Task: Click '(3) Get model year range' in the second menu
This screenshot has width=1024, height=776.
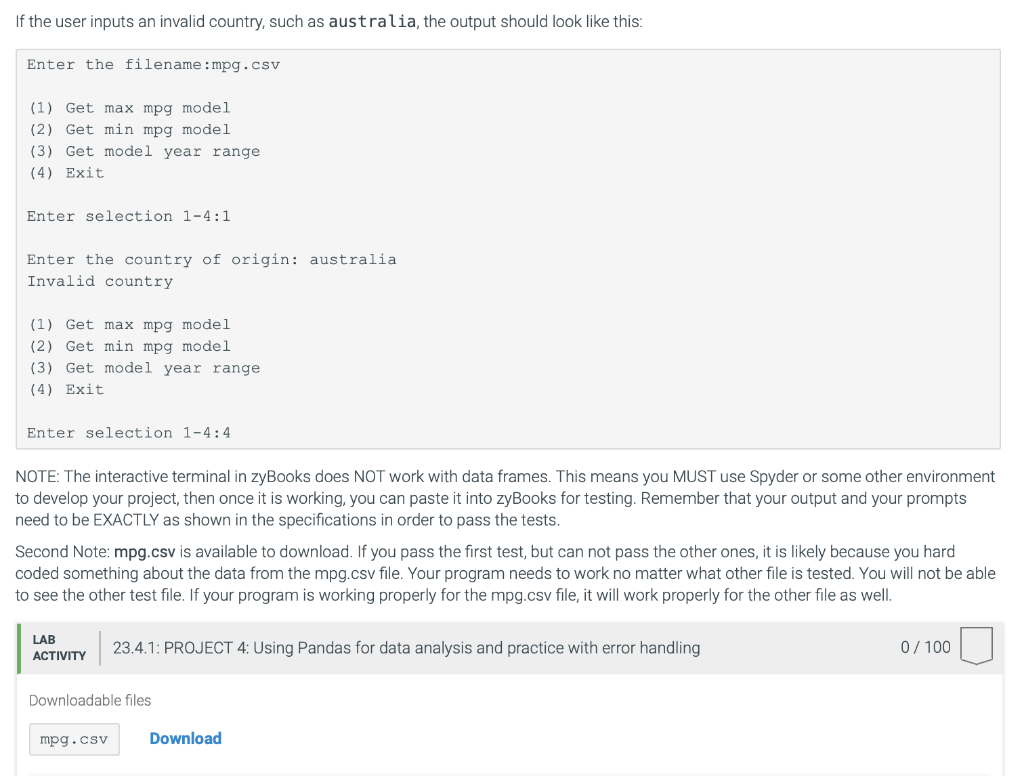Action: tap(144, 368)
